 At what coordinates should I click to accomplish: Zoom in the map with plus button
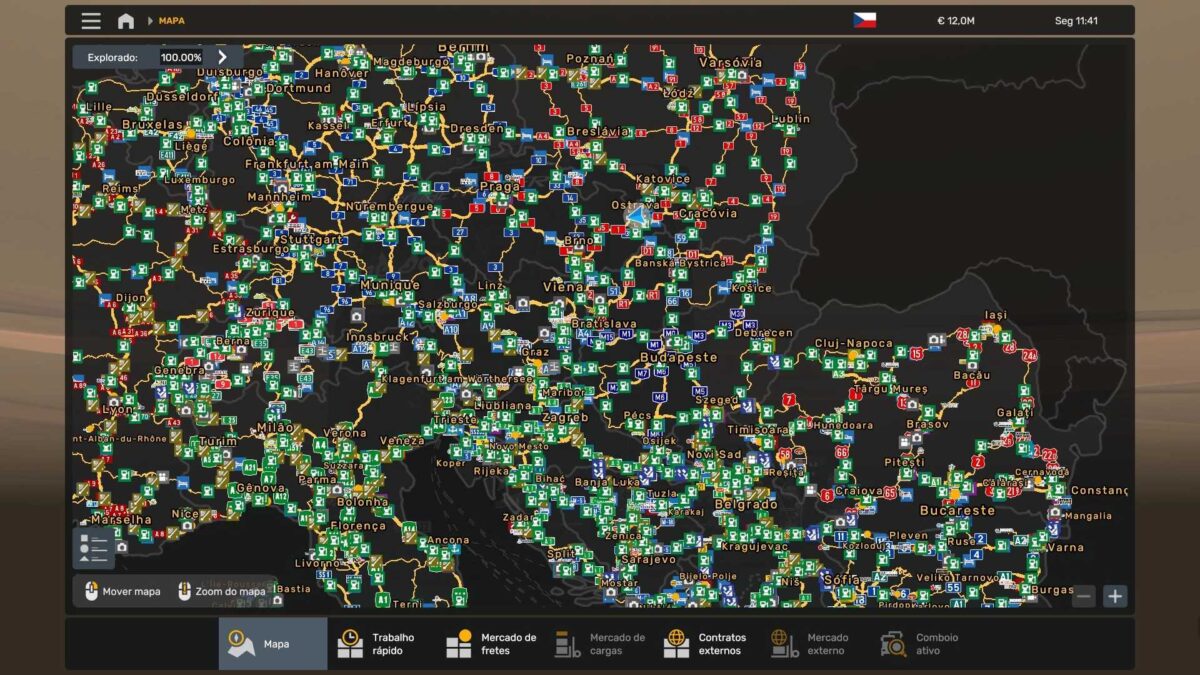tap(1114, 597)
